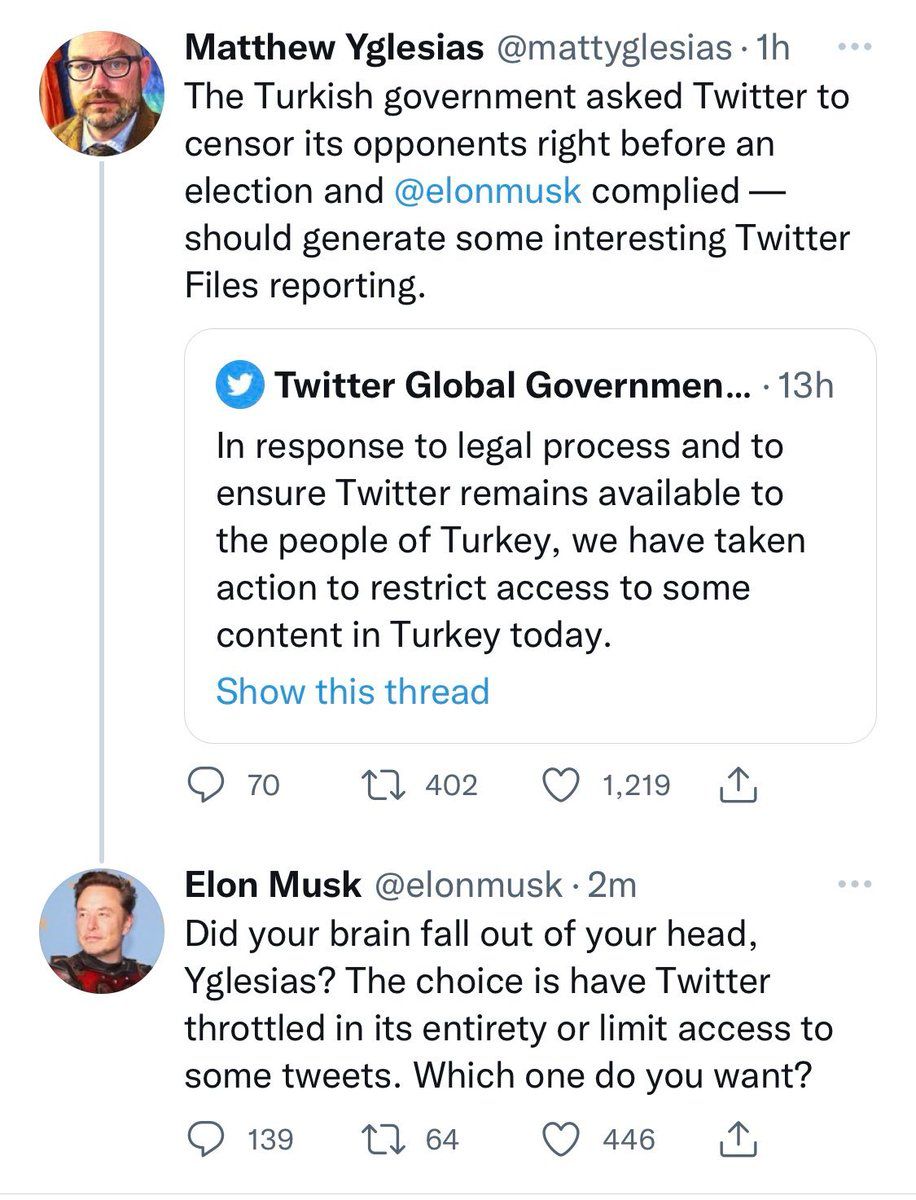Open Elon Musk's profile picture
Screen dimensions: 916x1200
point(101,931)
